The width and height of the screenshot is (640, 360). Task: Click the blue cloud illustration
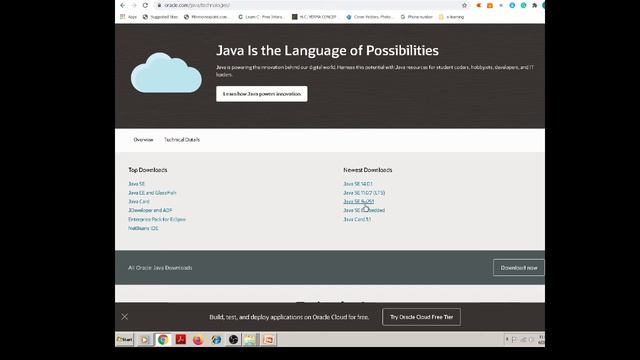click(x=166, y=73)
